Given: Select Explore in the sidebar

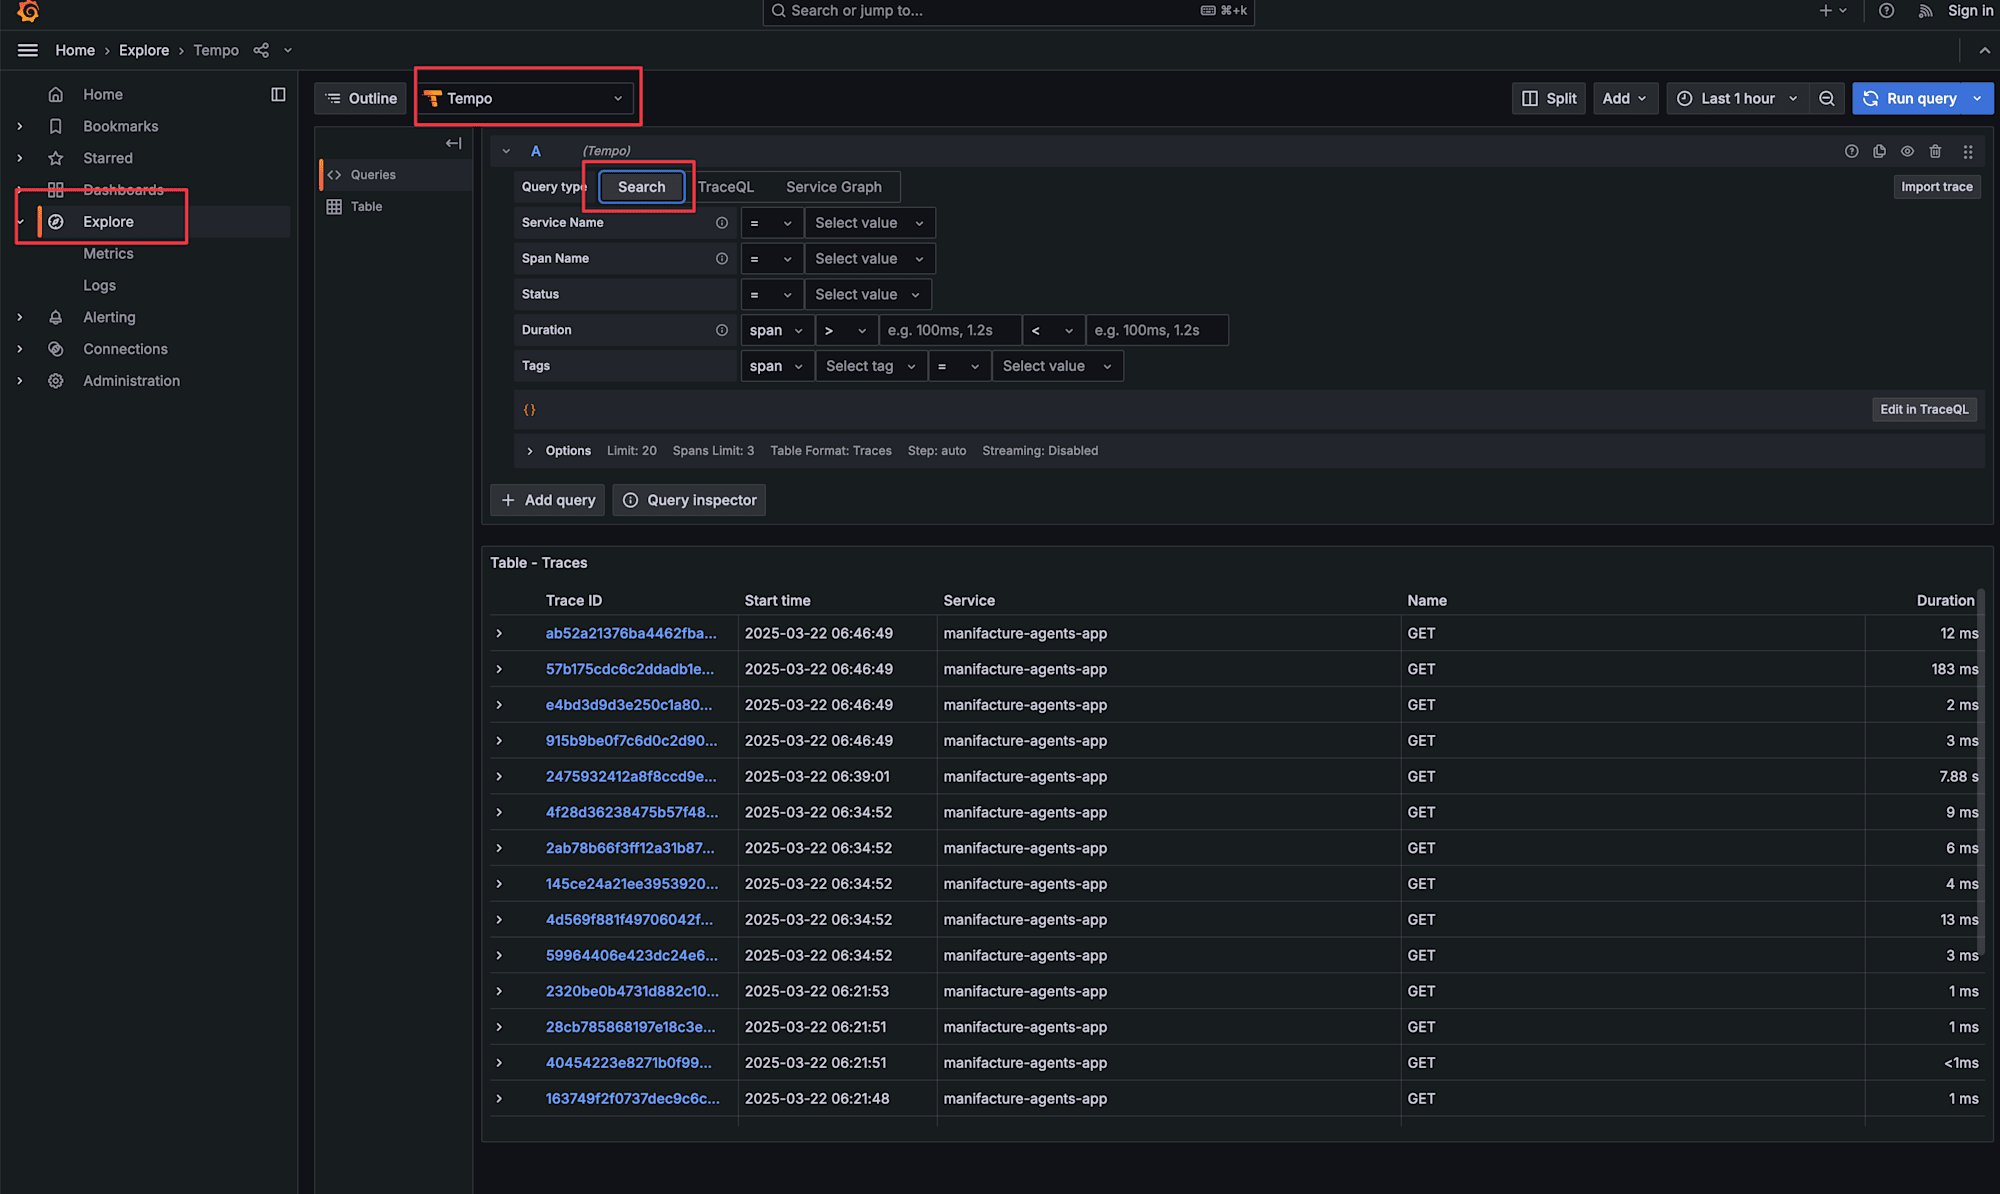Looking at the screenshot, I should point(108,222).
